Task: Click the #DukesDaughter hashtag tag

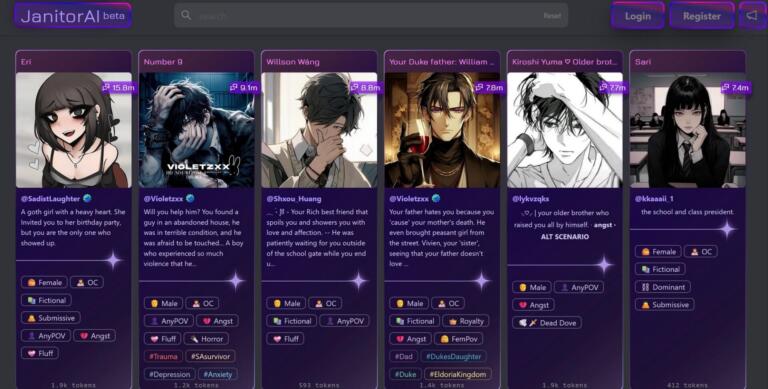Action: click(x=454, y=356)
